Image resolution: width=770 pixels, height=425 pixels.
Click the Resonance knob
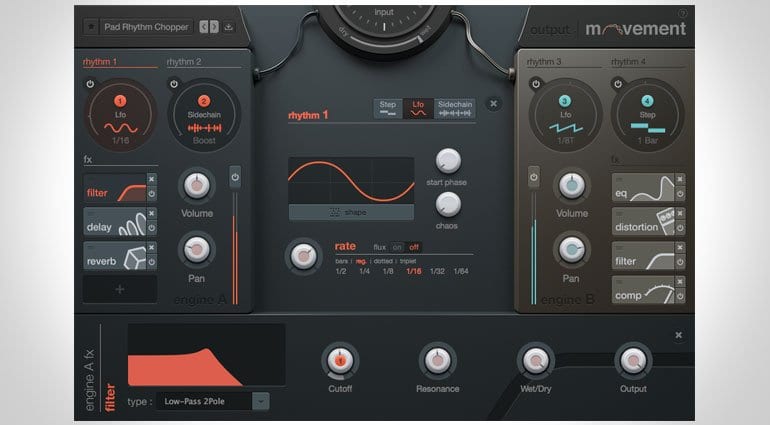click(x=438, y=361)
